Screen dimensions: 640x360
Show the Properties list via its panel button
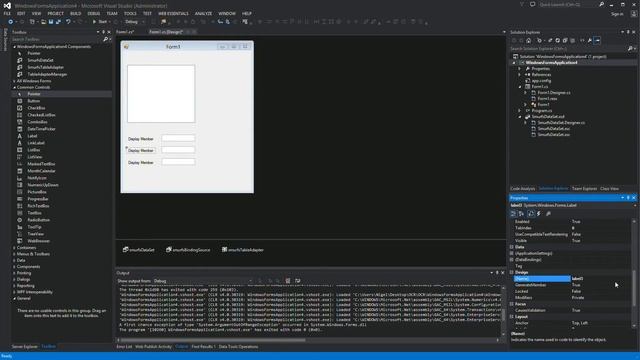pyautogui.click(x=531, y=213)
